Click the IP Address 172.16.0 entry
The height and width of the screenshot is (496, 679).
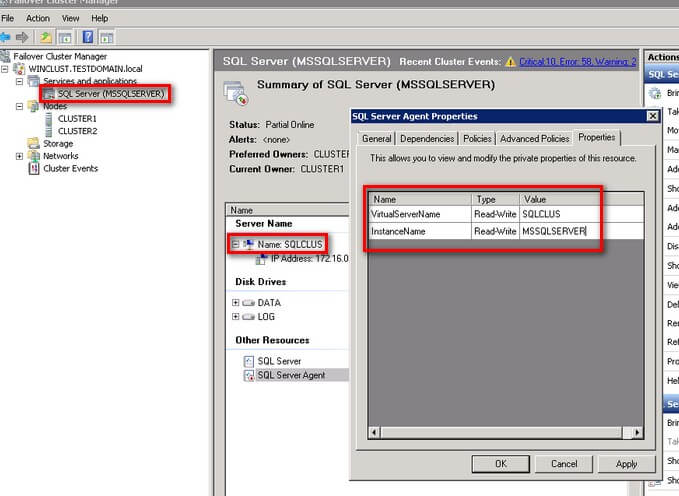click(x=310, y=259)
